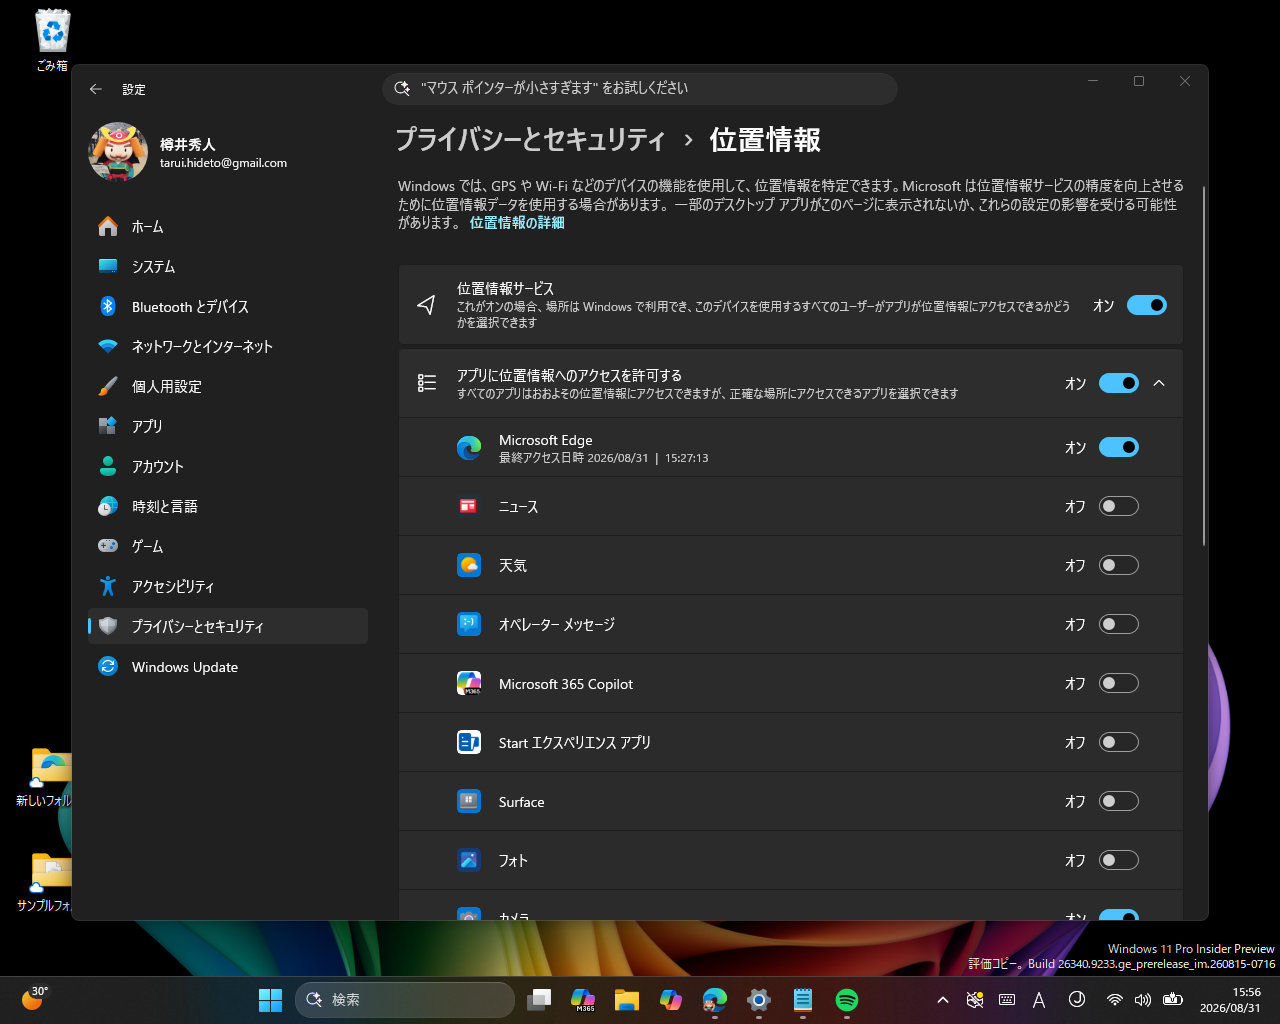Viewport: 1280px width, 1024px height.
Task: Disable location for Microsoft Edge
Action: [1119, 447]
